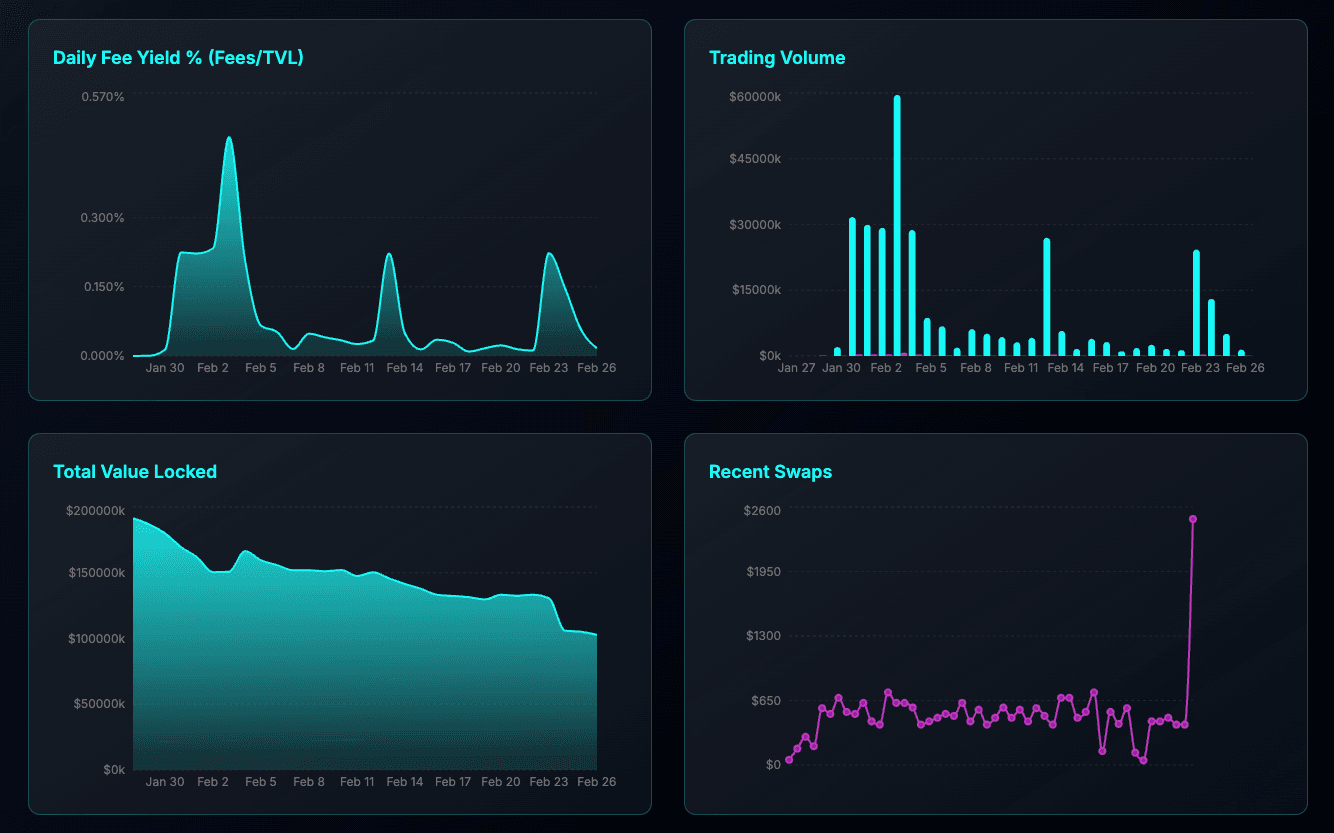Select the $650 label in Recent Swaps
The image size is (1334, 833).
(x=767, y=701)
